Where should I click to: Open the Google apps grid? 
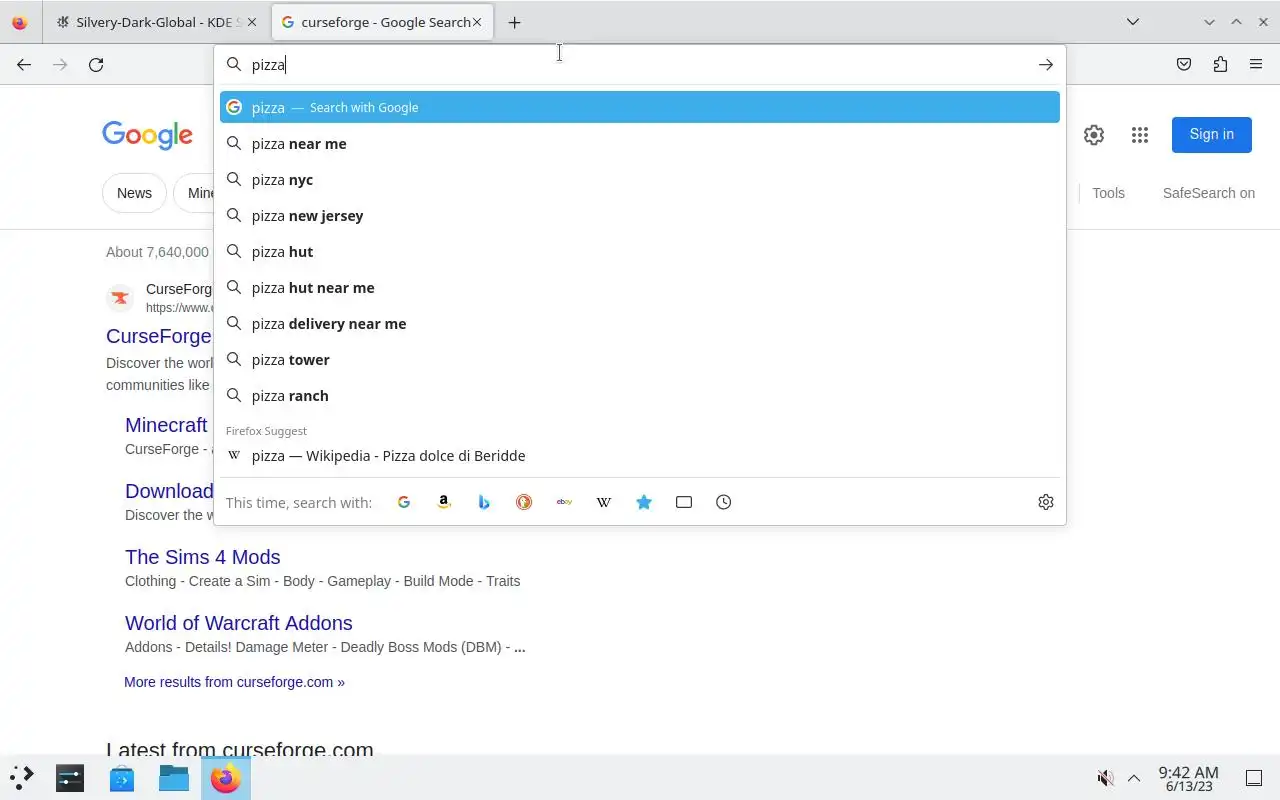pyautogui.click(x=1140, y=135)
